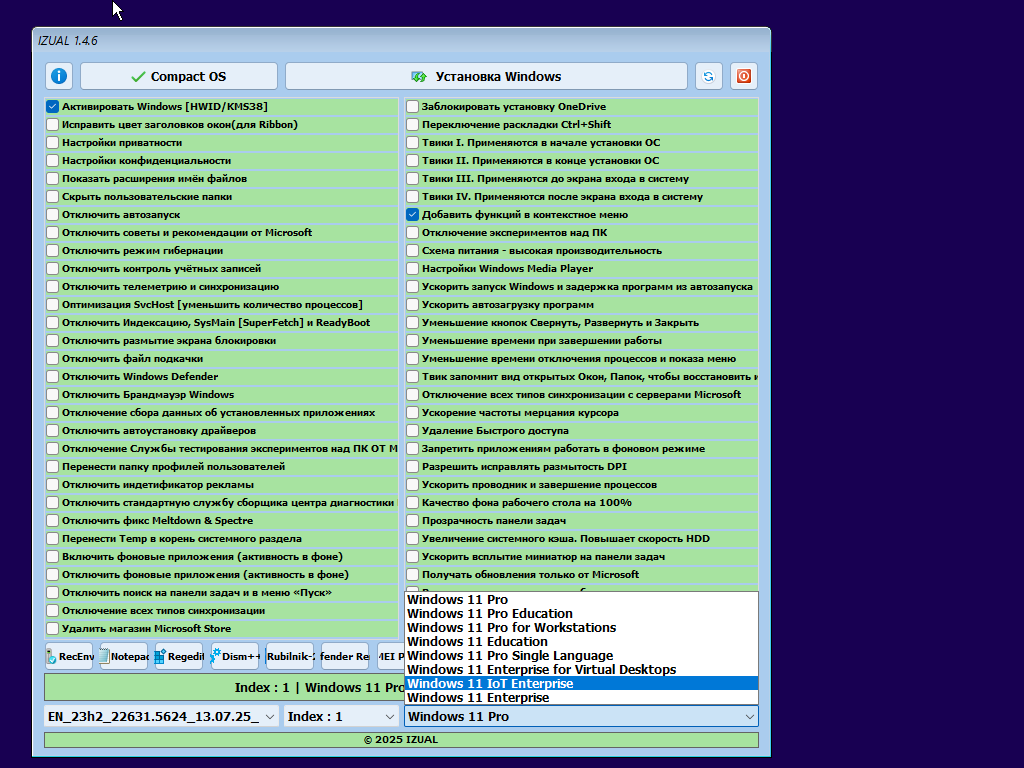Check Заблокировать установку OneDrive
Viewport: 1024px width, 768px height.
(413, 106)
